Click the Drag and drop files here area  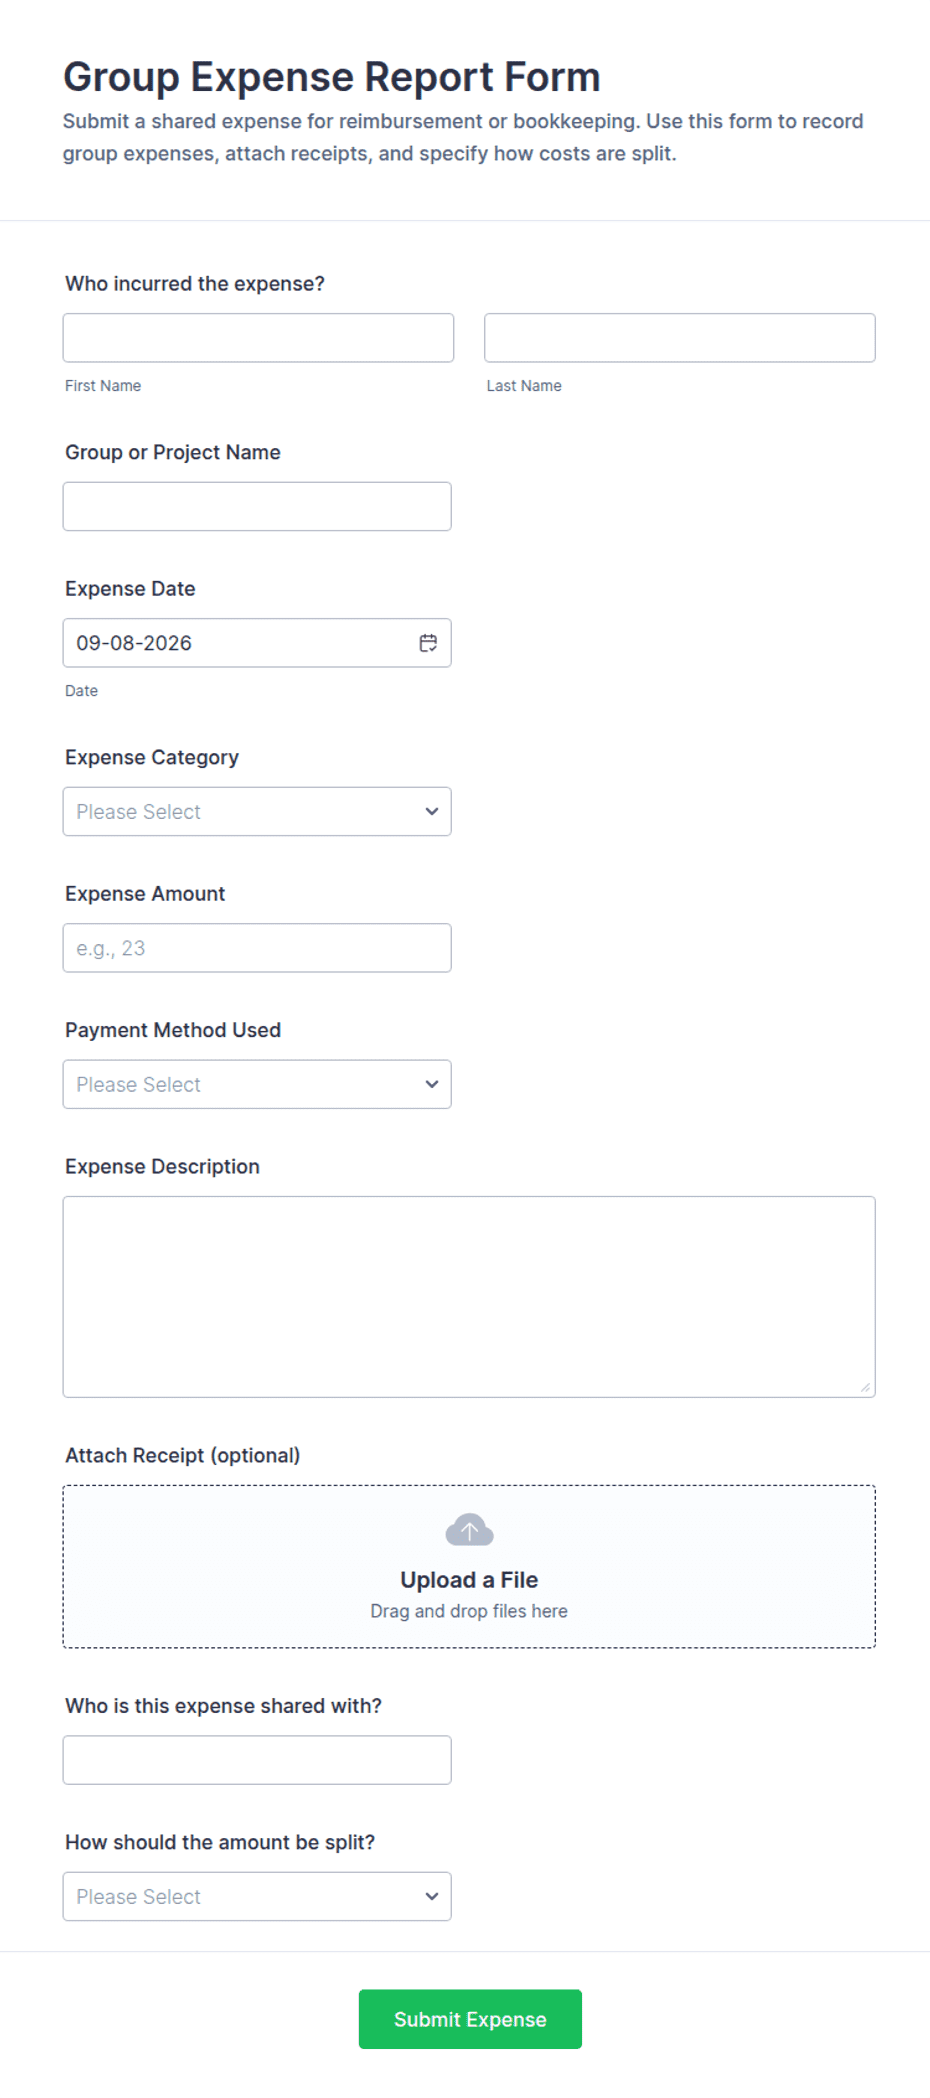coord(469,1611)
